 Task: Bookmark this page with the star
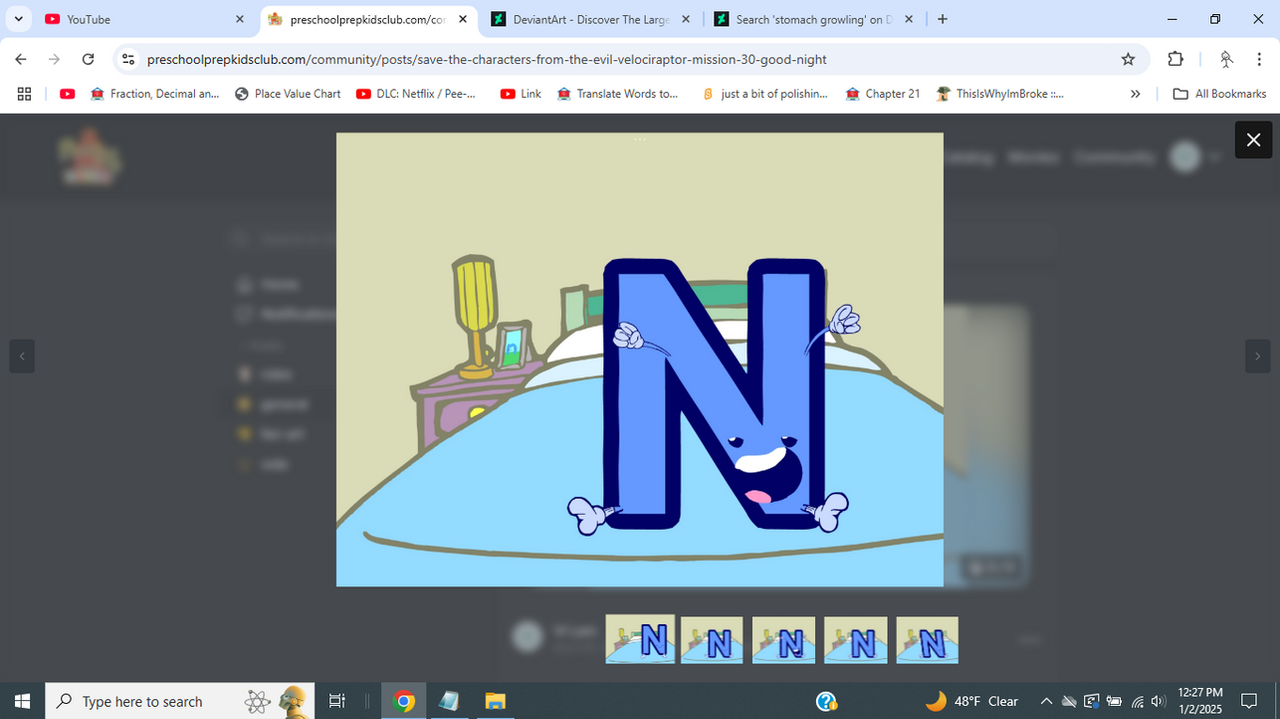pyautogui.click(x=1128, y=59)
